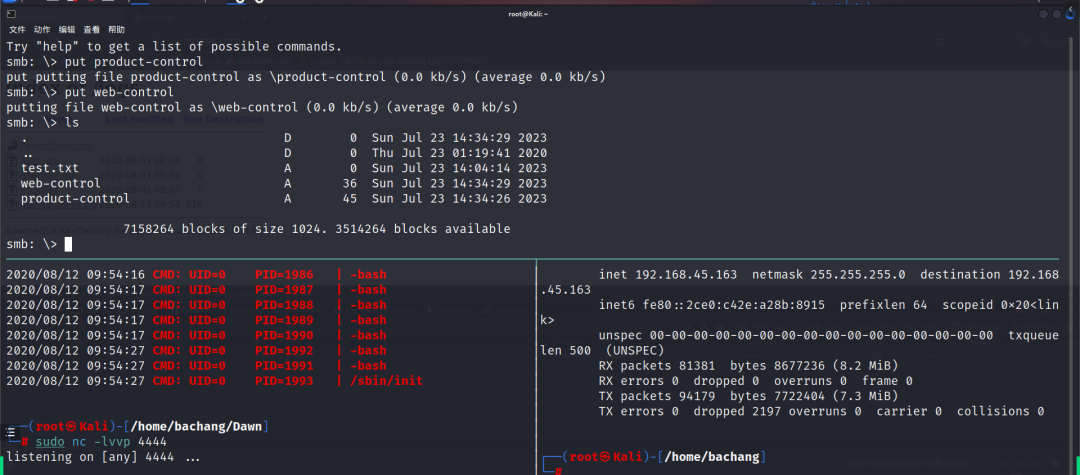Click the "RX errors 0" line
Image resolution: width=1080 pixels, height=475 pixels.
(x=756, y=381)
